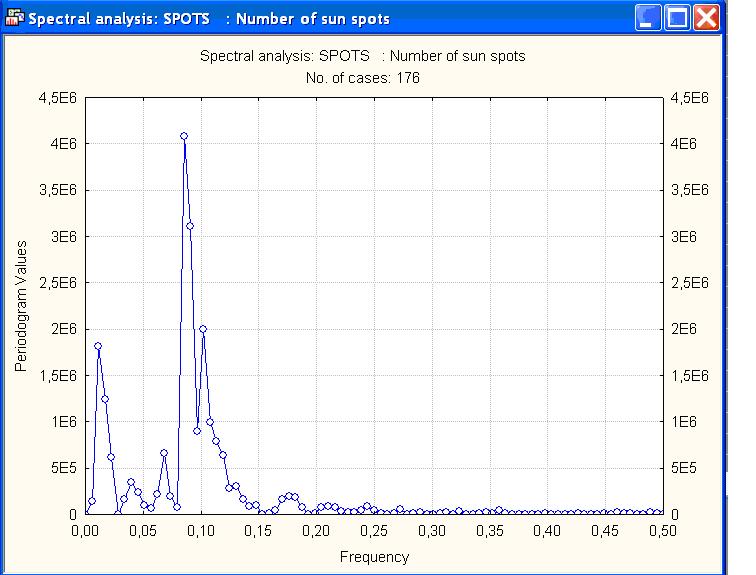
Task: Click the Spectral analysis window app icon
Action: 14,18
